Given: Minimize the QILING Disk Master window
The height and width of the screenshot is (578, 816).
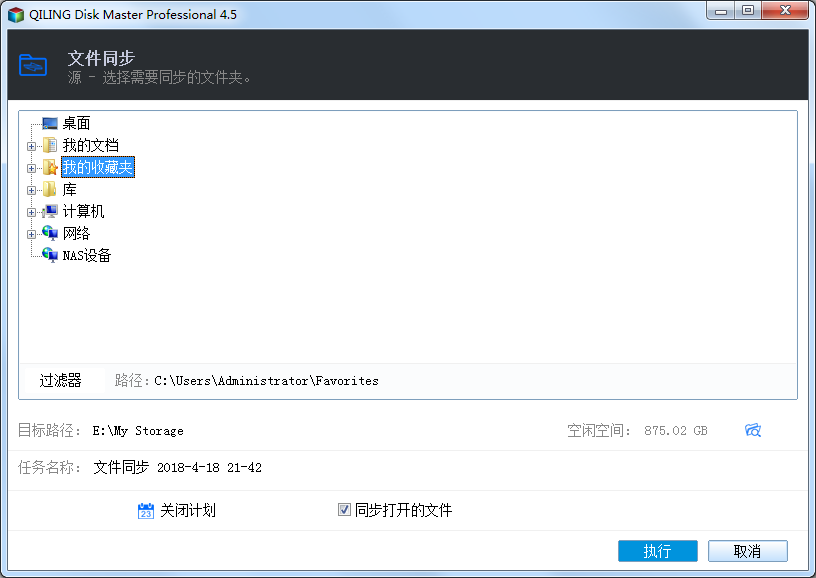Looking at the screenshot, I should click(x=721, y=11).
